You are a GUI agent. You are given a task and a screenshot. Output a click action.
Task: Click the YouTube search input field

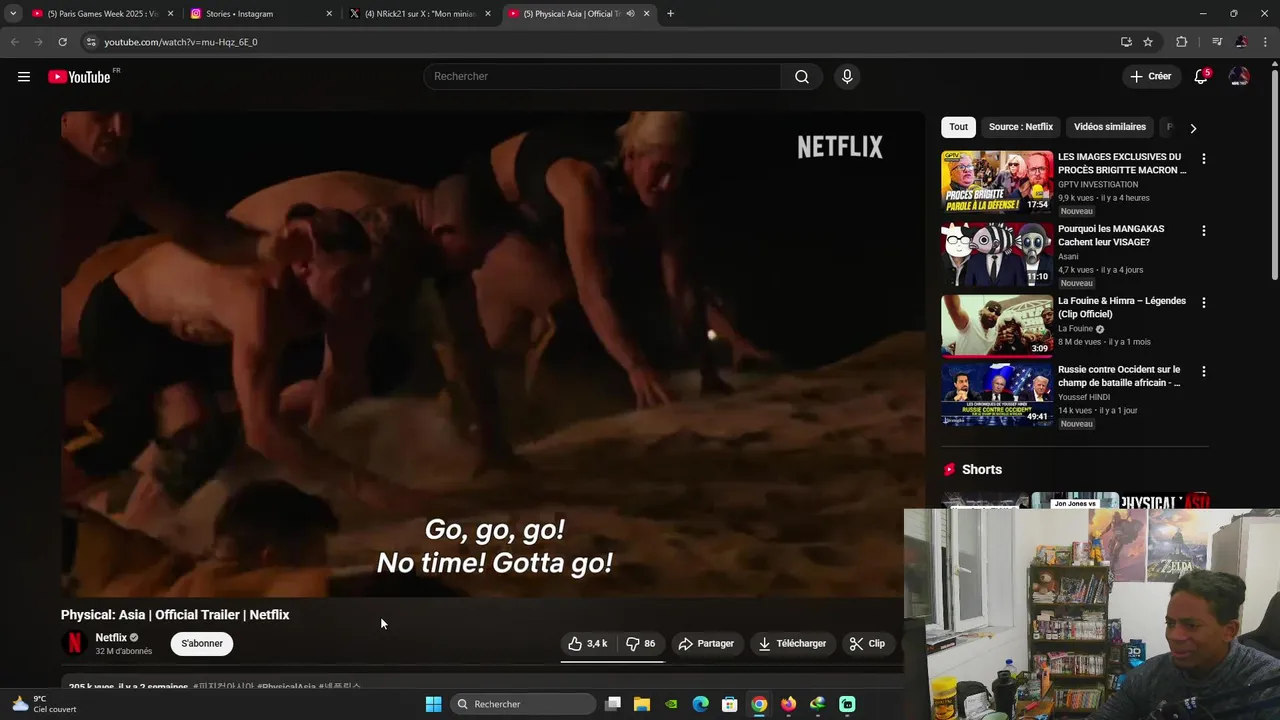pyautogui.click(x=602, y=77)
